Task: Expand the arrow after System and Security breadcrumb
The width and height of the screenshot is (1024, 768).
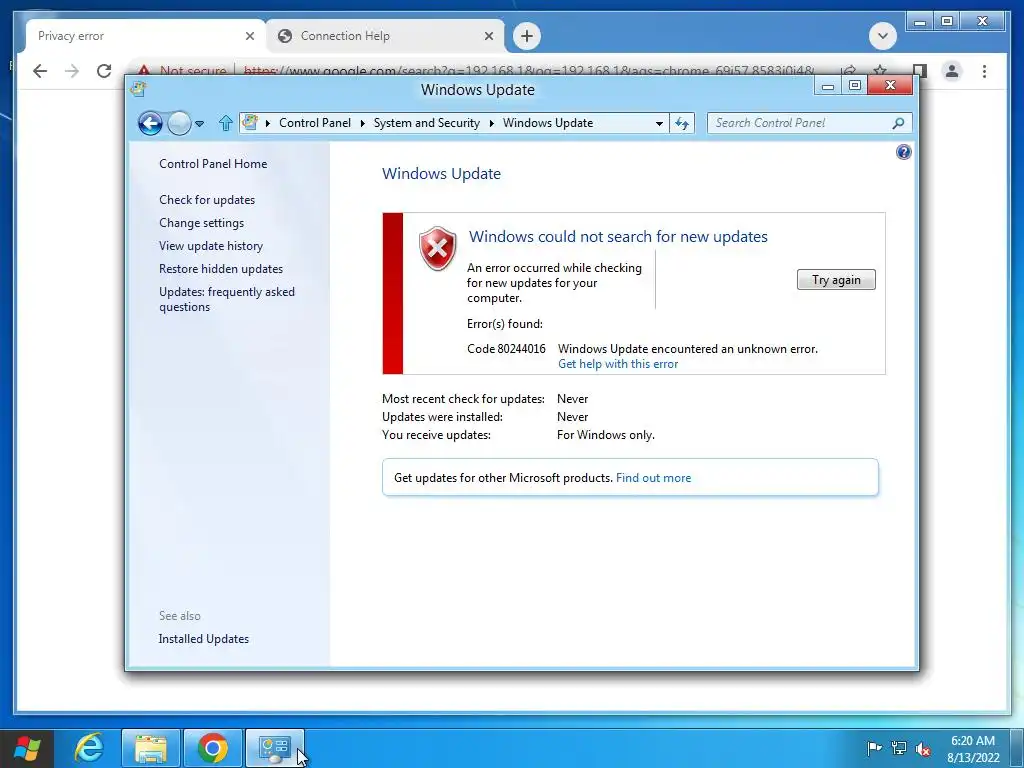Action: (492, 123)
